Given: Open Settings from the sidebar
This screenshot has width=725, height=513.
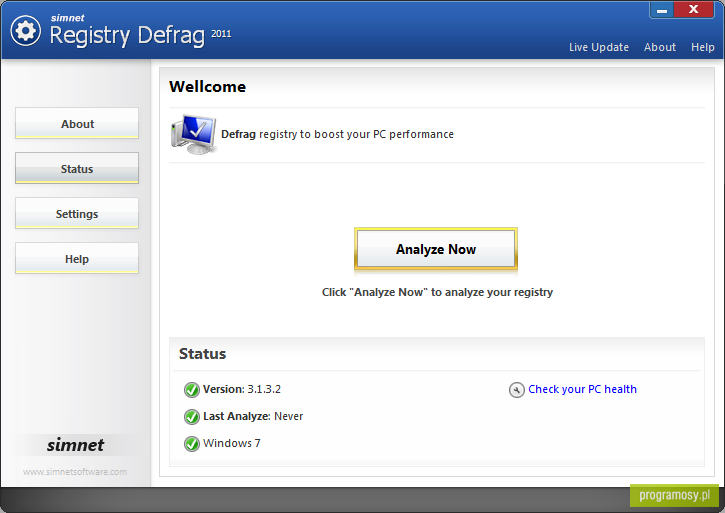Looking at the screenshot, I should 77,213.
